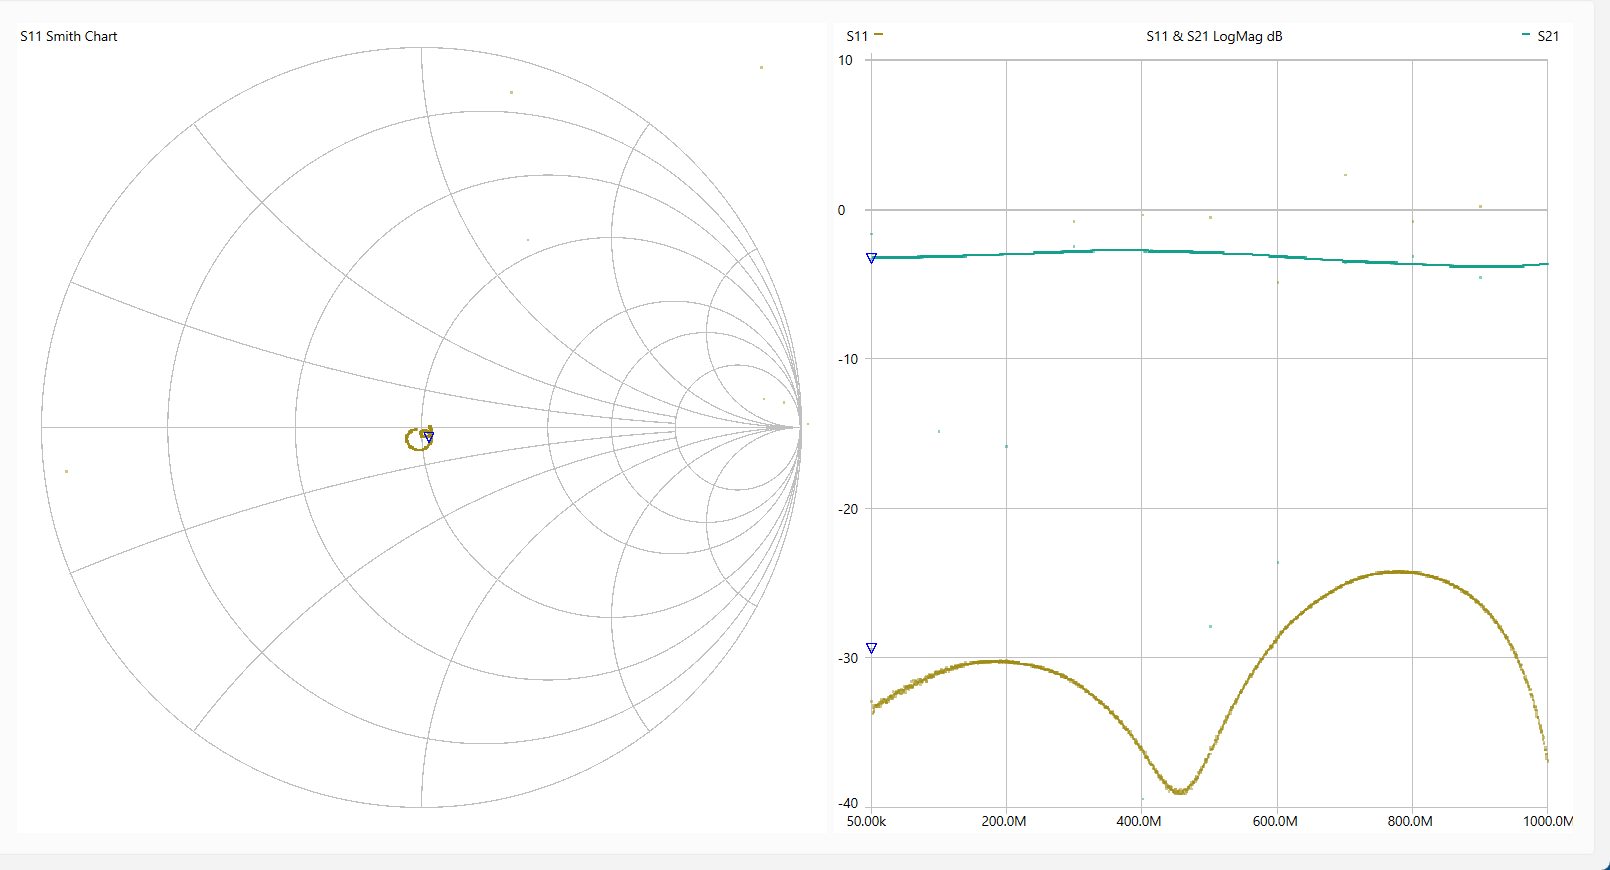
Task: Click the S11 trace minimum near 460 MHz
Action: coord(1180,791)
